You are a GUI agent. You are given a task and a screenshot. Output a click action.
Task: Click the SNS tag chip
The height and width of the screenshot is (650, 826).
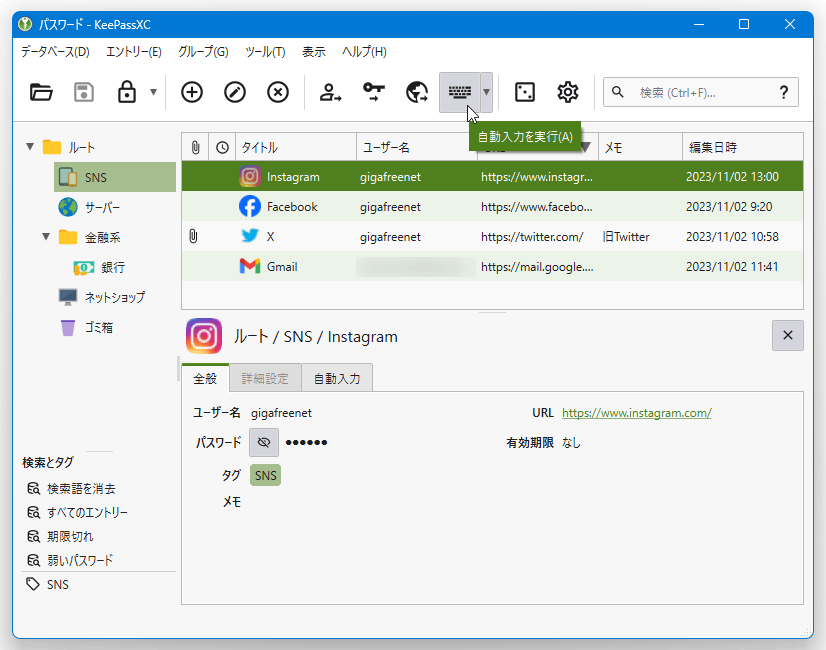pyautogui.click(x=266, y=475)
